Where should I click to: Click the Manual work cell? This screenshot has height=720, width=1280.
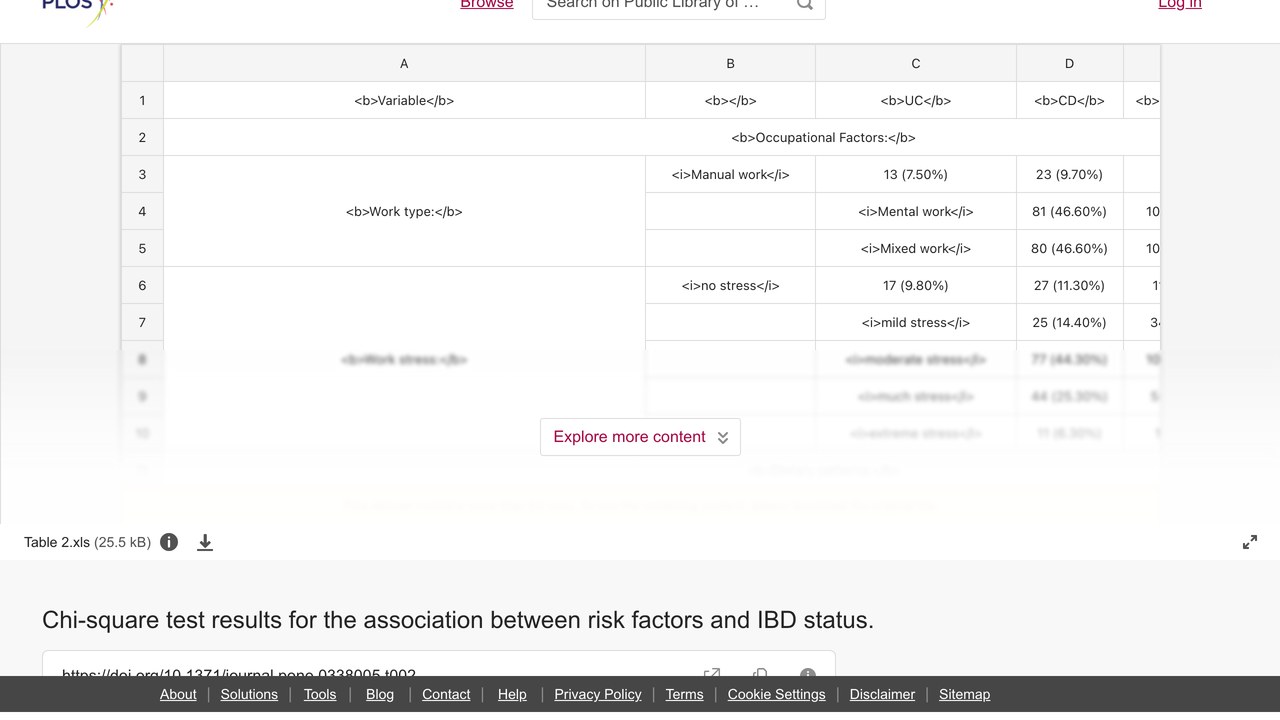pos(730,174)
